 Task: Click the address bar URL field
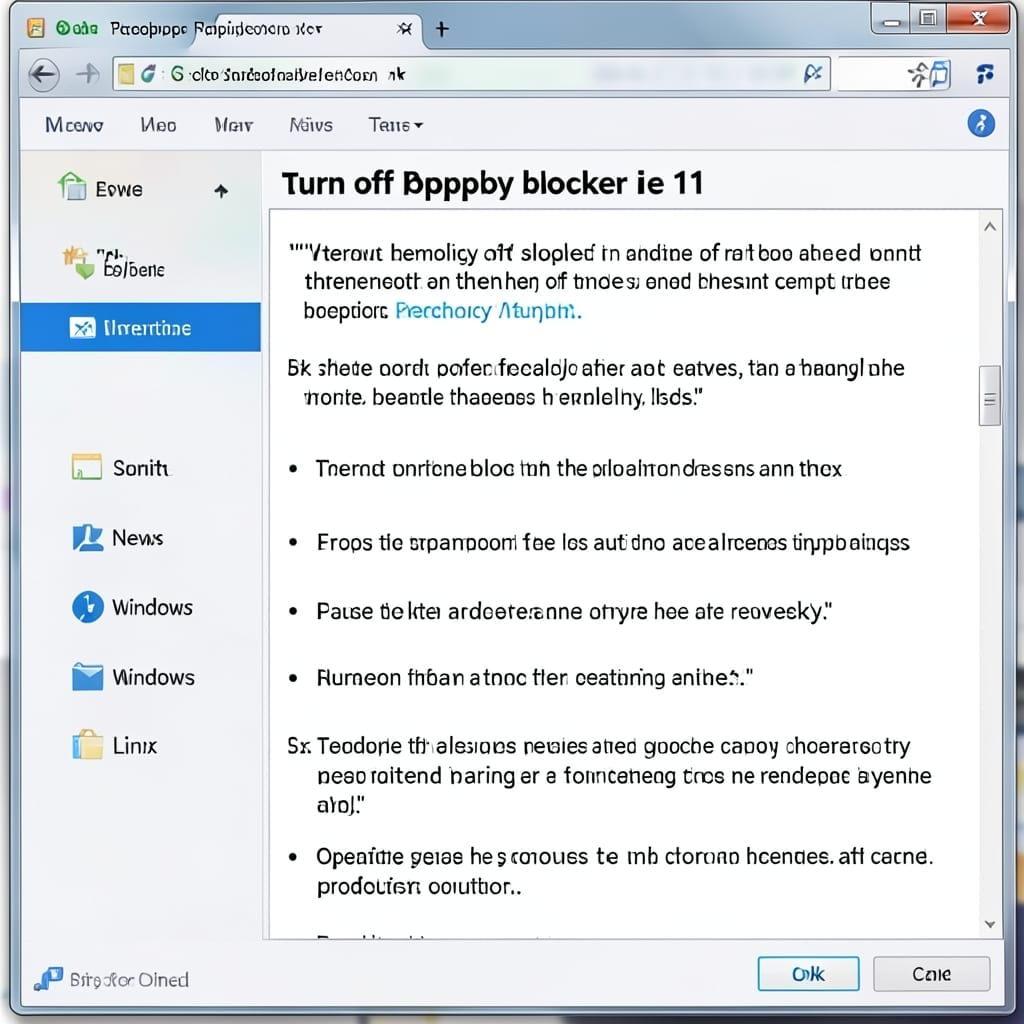pyautogui.click(x=472, y=74)
